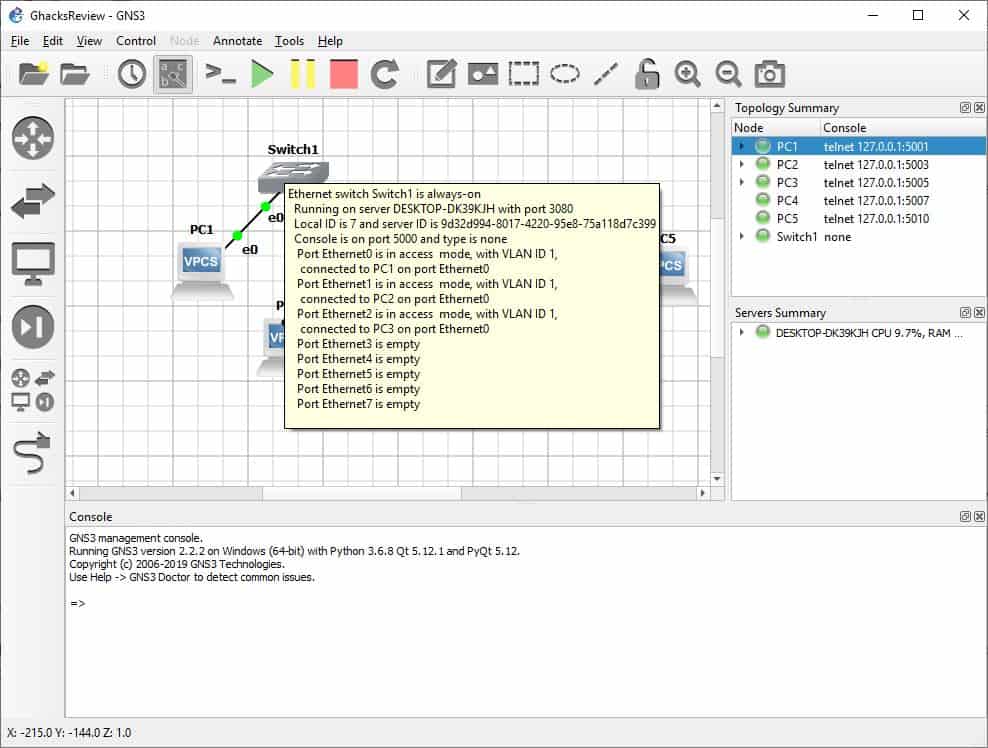This screenshot has height=748, width=988.
Task: Draw a rectangle annotation tool
Action: [x=524, y=74]
